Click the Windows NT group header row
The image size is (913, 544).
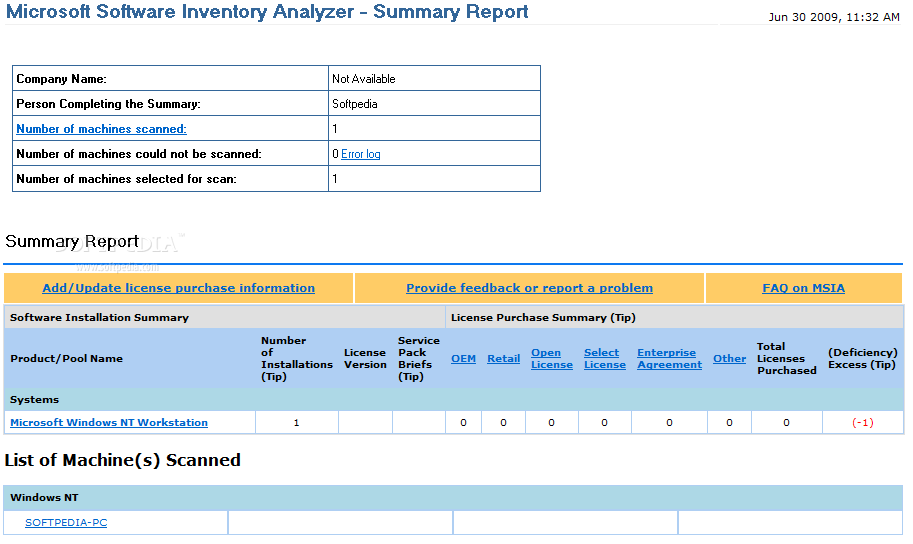(453, 497)
